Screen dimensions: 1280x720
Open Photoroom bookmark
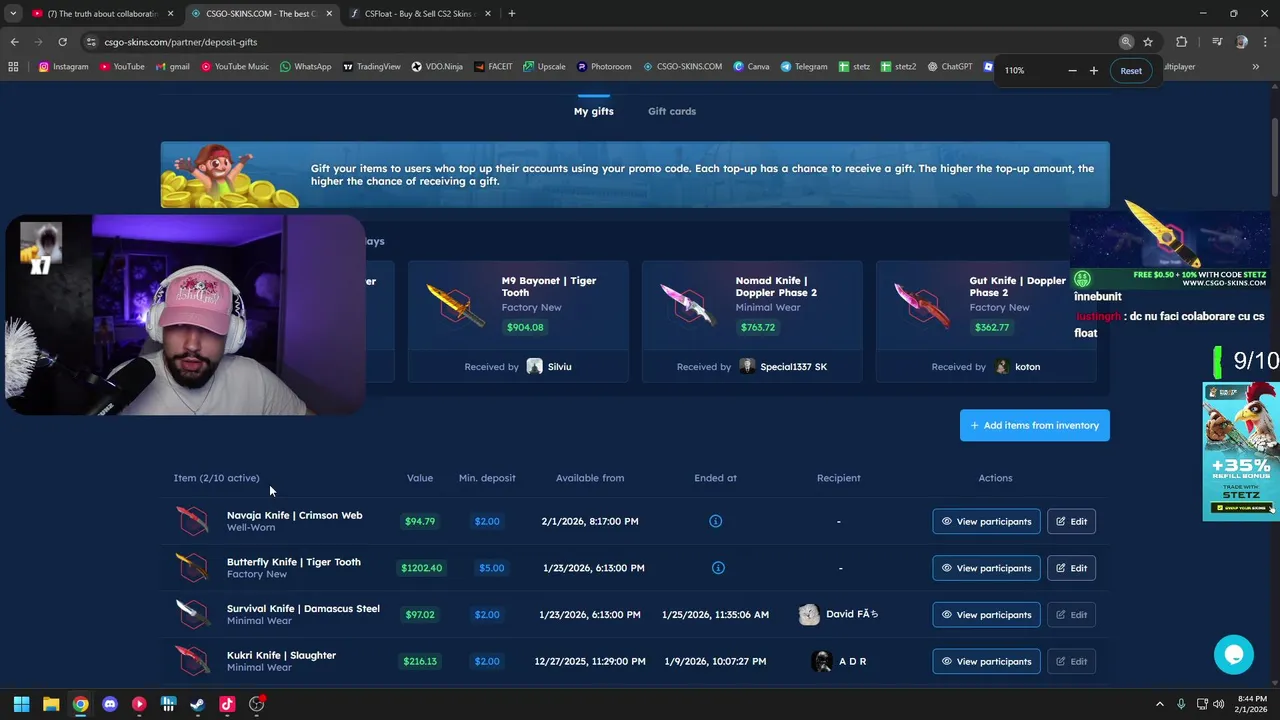click(604, 67)
